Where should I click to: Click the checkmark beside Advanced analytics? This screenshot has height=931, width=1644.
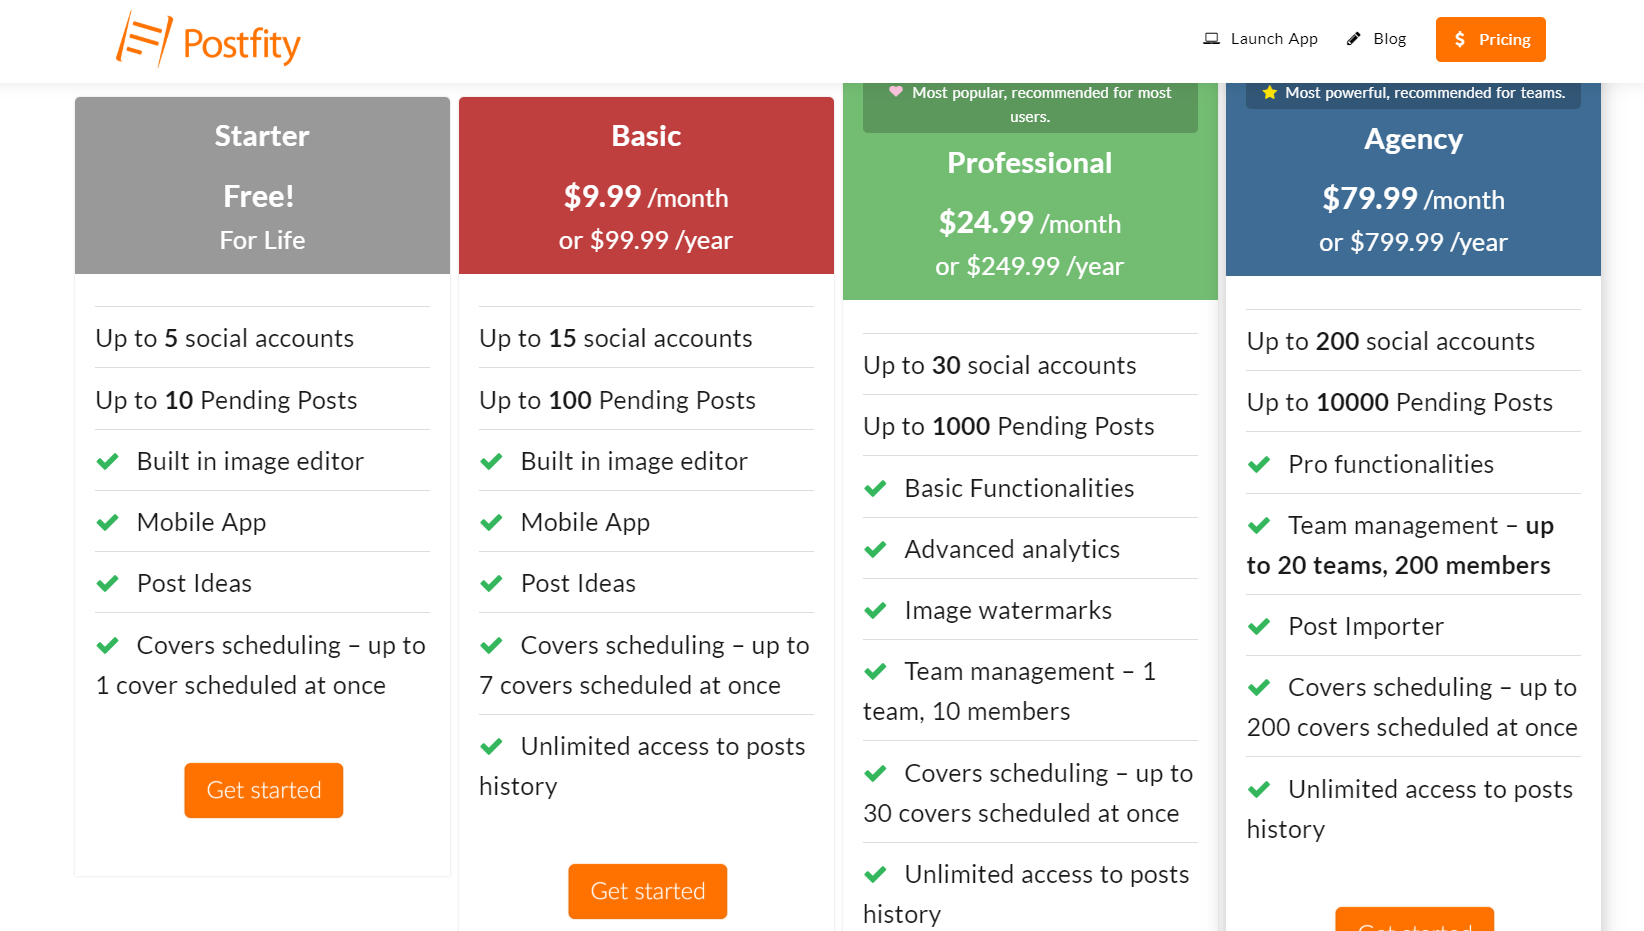coord(876,549)
